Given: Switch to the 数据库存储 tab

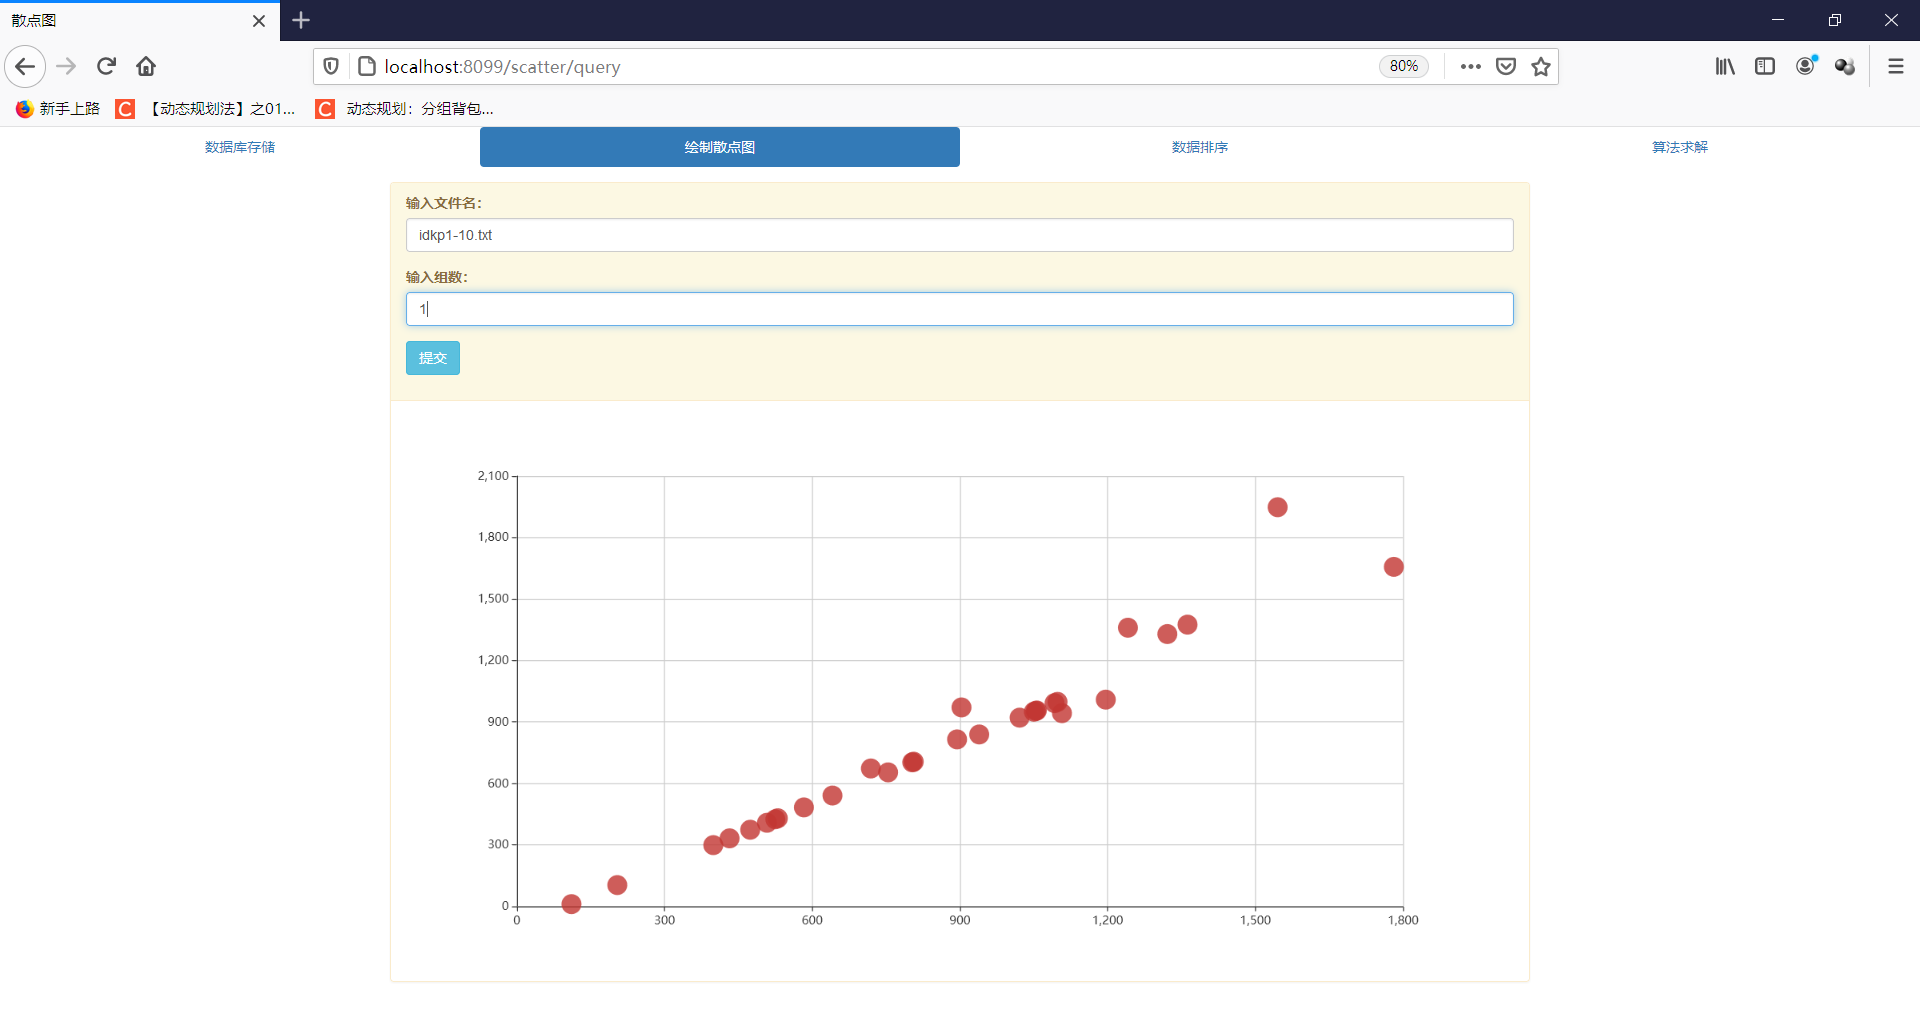Looking at the screenshot, I should [240, 147].
